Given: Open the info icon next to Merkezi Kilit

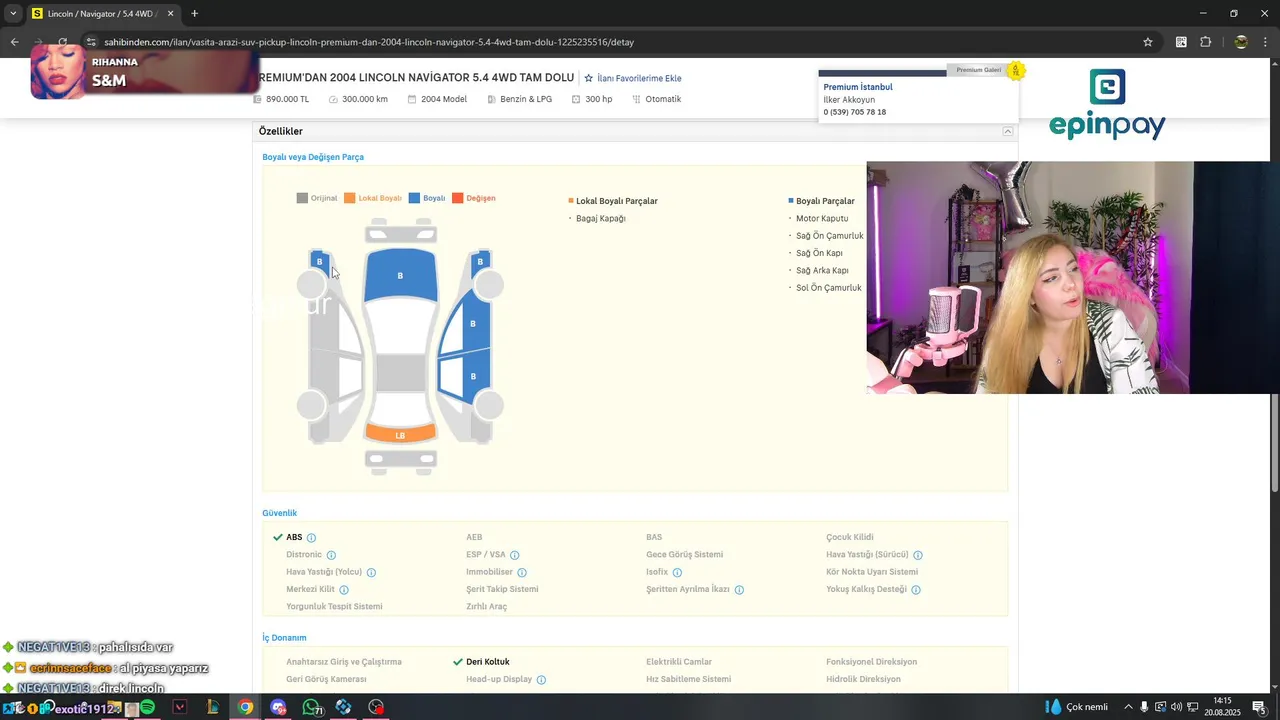Looking at the screenshot, I should [344, 590].
